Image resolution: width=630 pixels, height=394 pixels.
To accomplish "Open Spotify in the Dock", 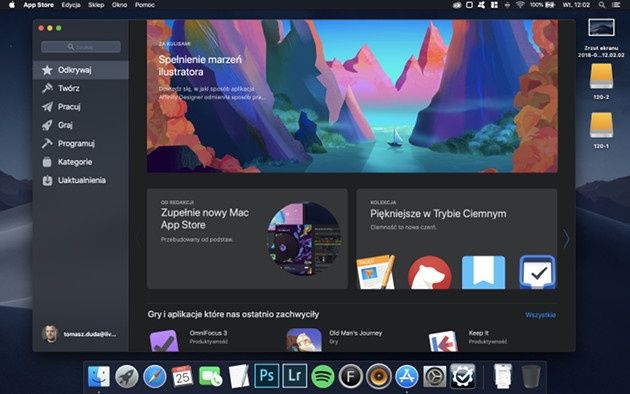I will coord(323,377).
